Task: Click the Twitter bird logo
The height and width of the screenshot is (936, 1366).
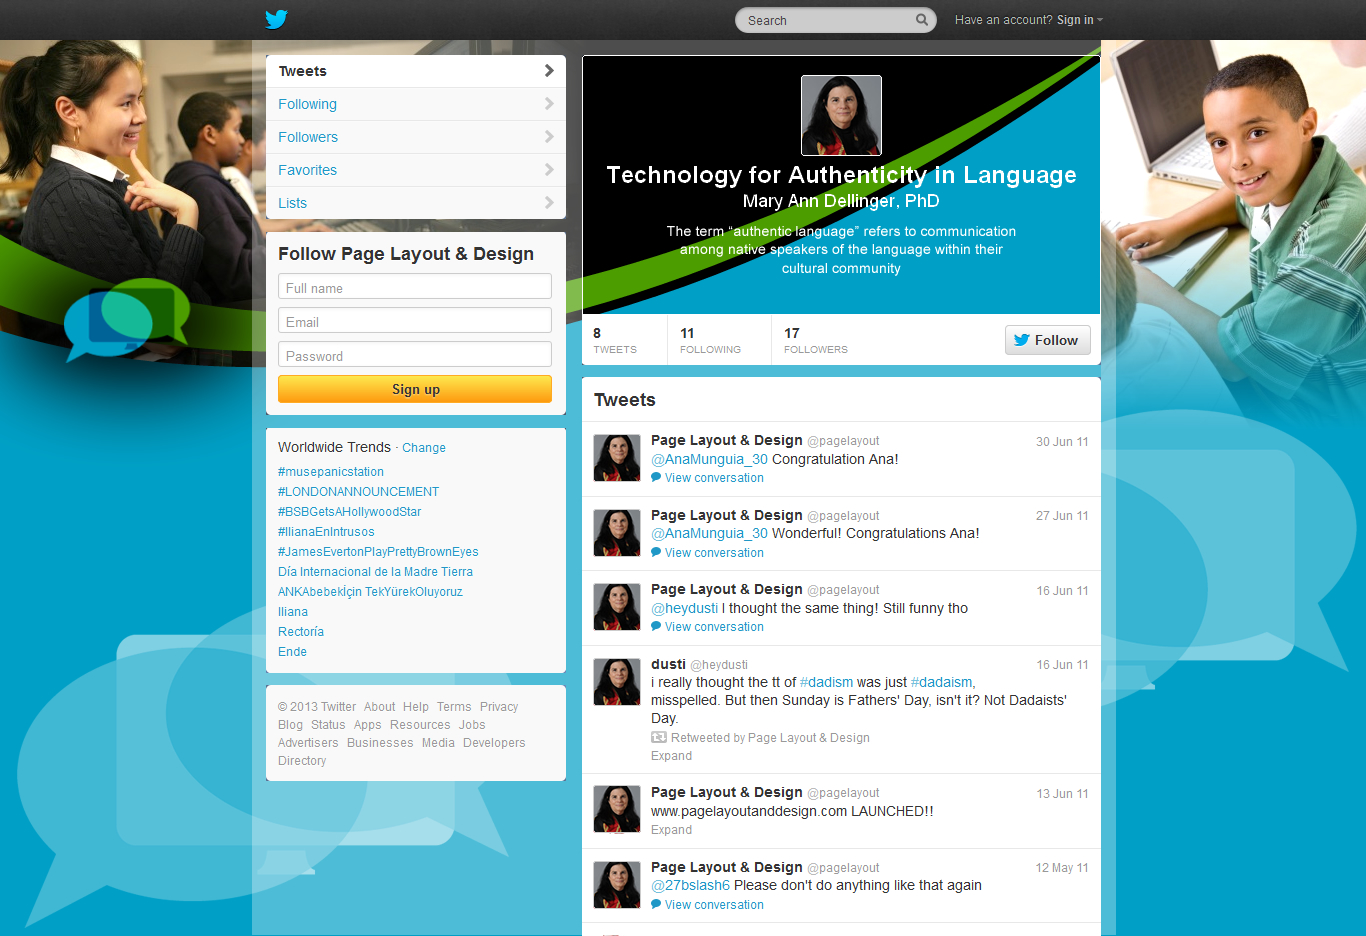Action: (276, 19)
